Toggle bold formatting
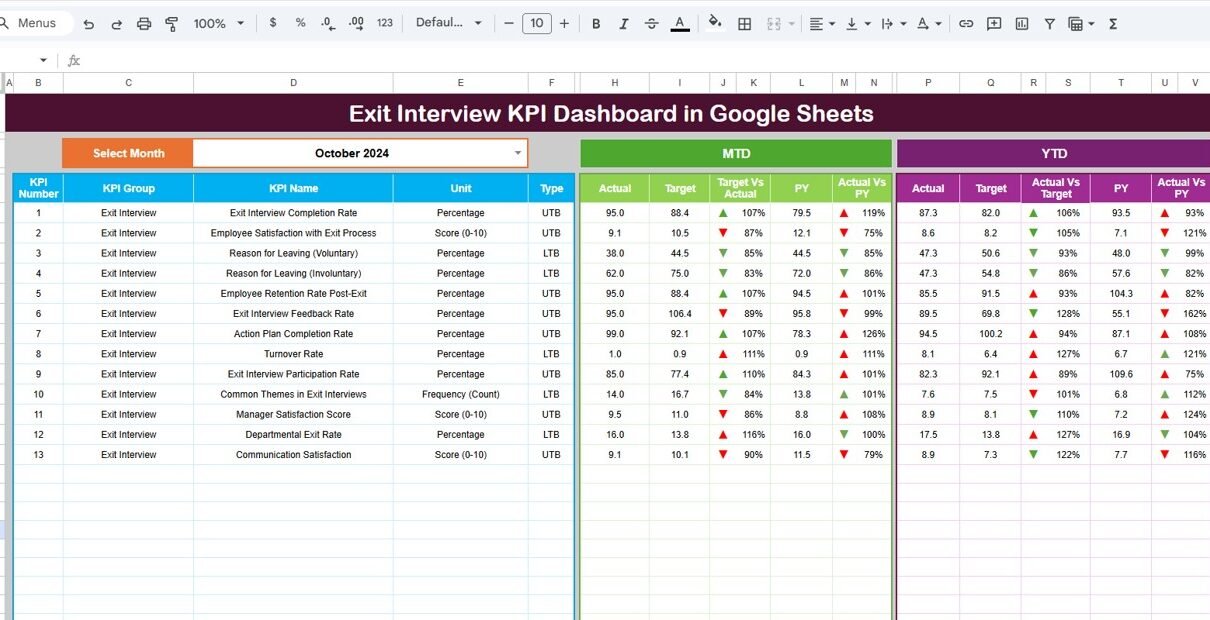This screenshot has height=620, width=1210. click(x=596, y=23)
